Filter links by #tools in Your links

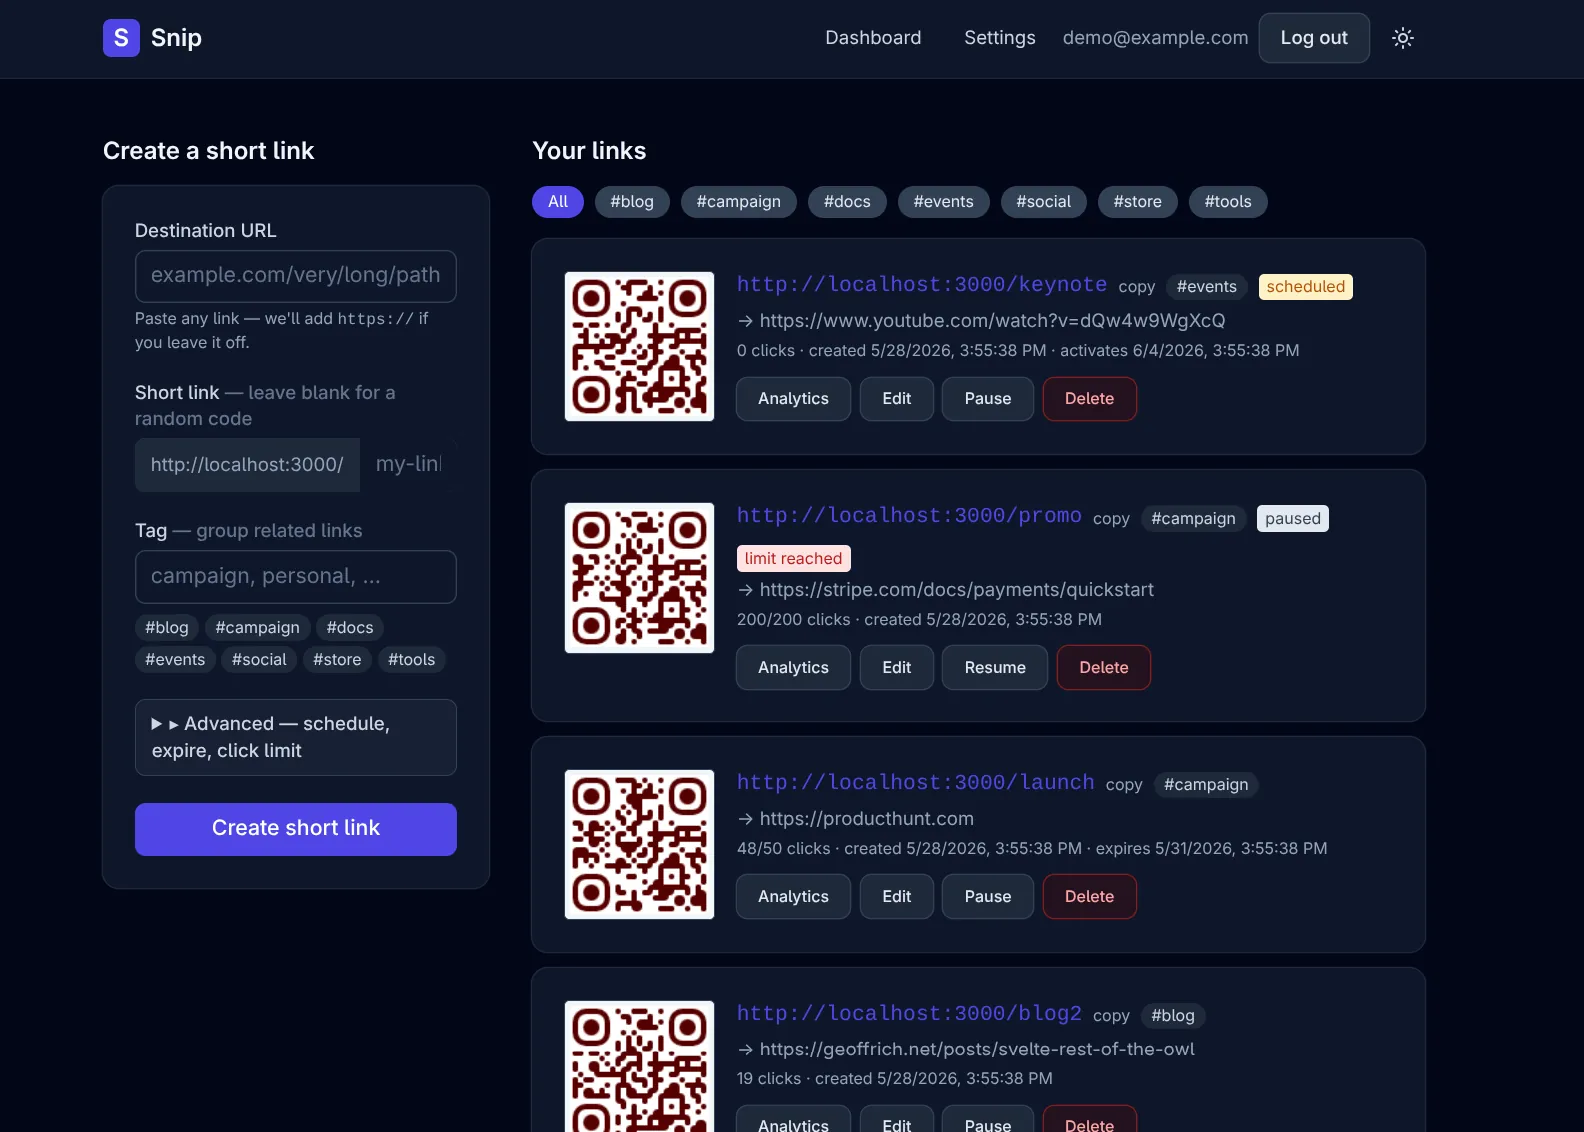point(1228,202)
